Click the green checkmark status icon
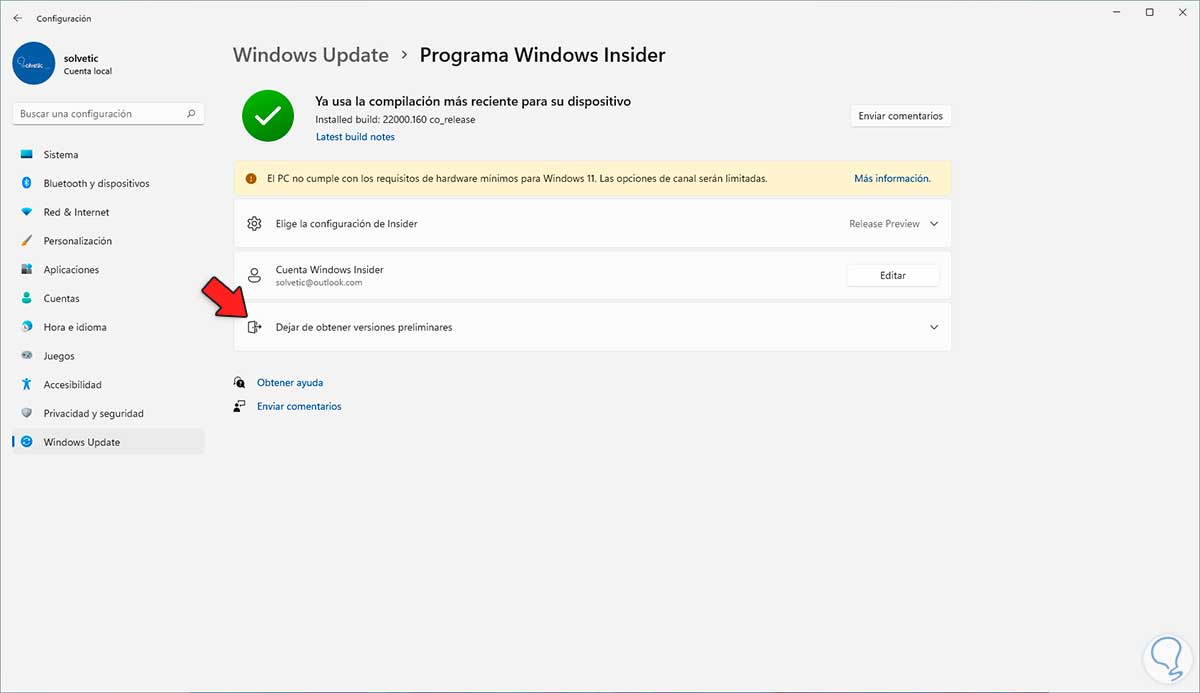This screenshot has width=1200, height=693. tap(267, 116)
